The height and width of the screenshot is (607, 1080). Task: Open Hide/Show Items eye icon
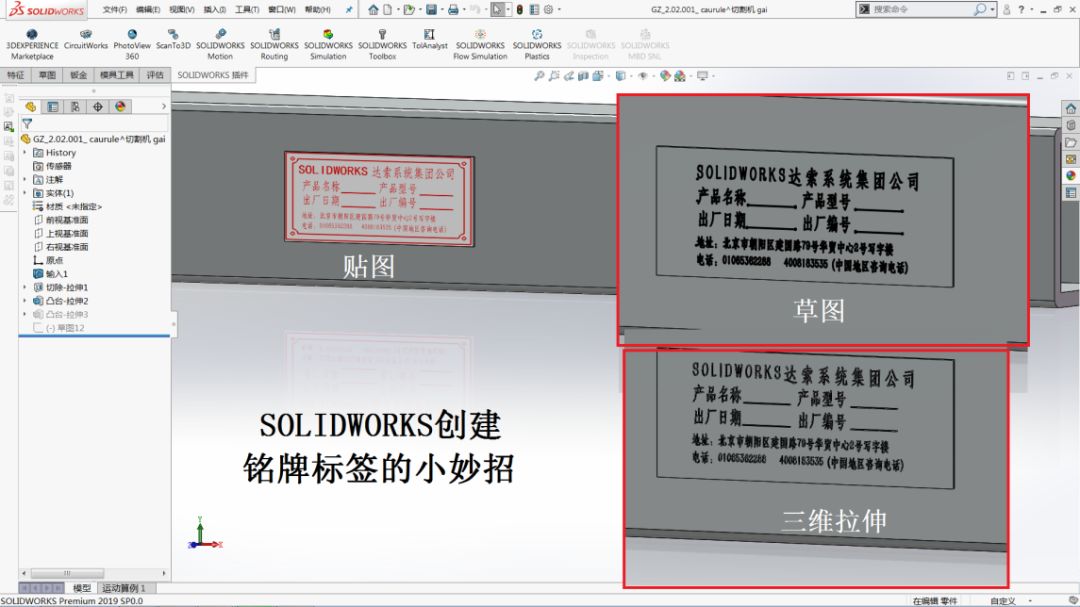[x=643, y=76]
